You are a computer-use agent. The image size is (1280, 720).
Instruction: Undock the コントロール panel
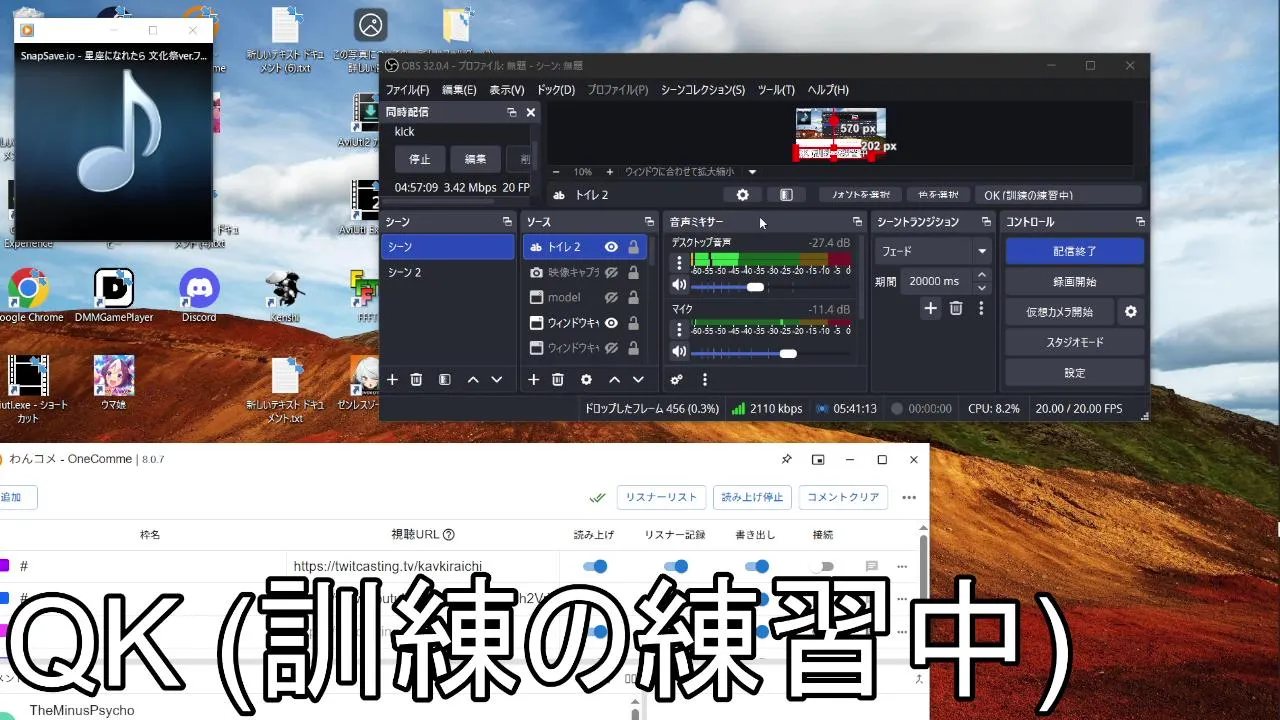(1140, 222)
